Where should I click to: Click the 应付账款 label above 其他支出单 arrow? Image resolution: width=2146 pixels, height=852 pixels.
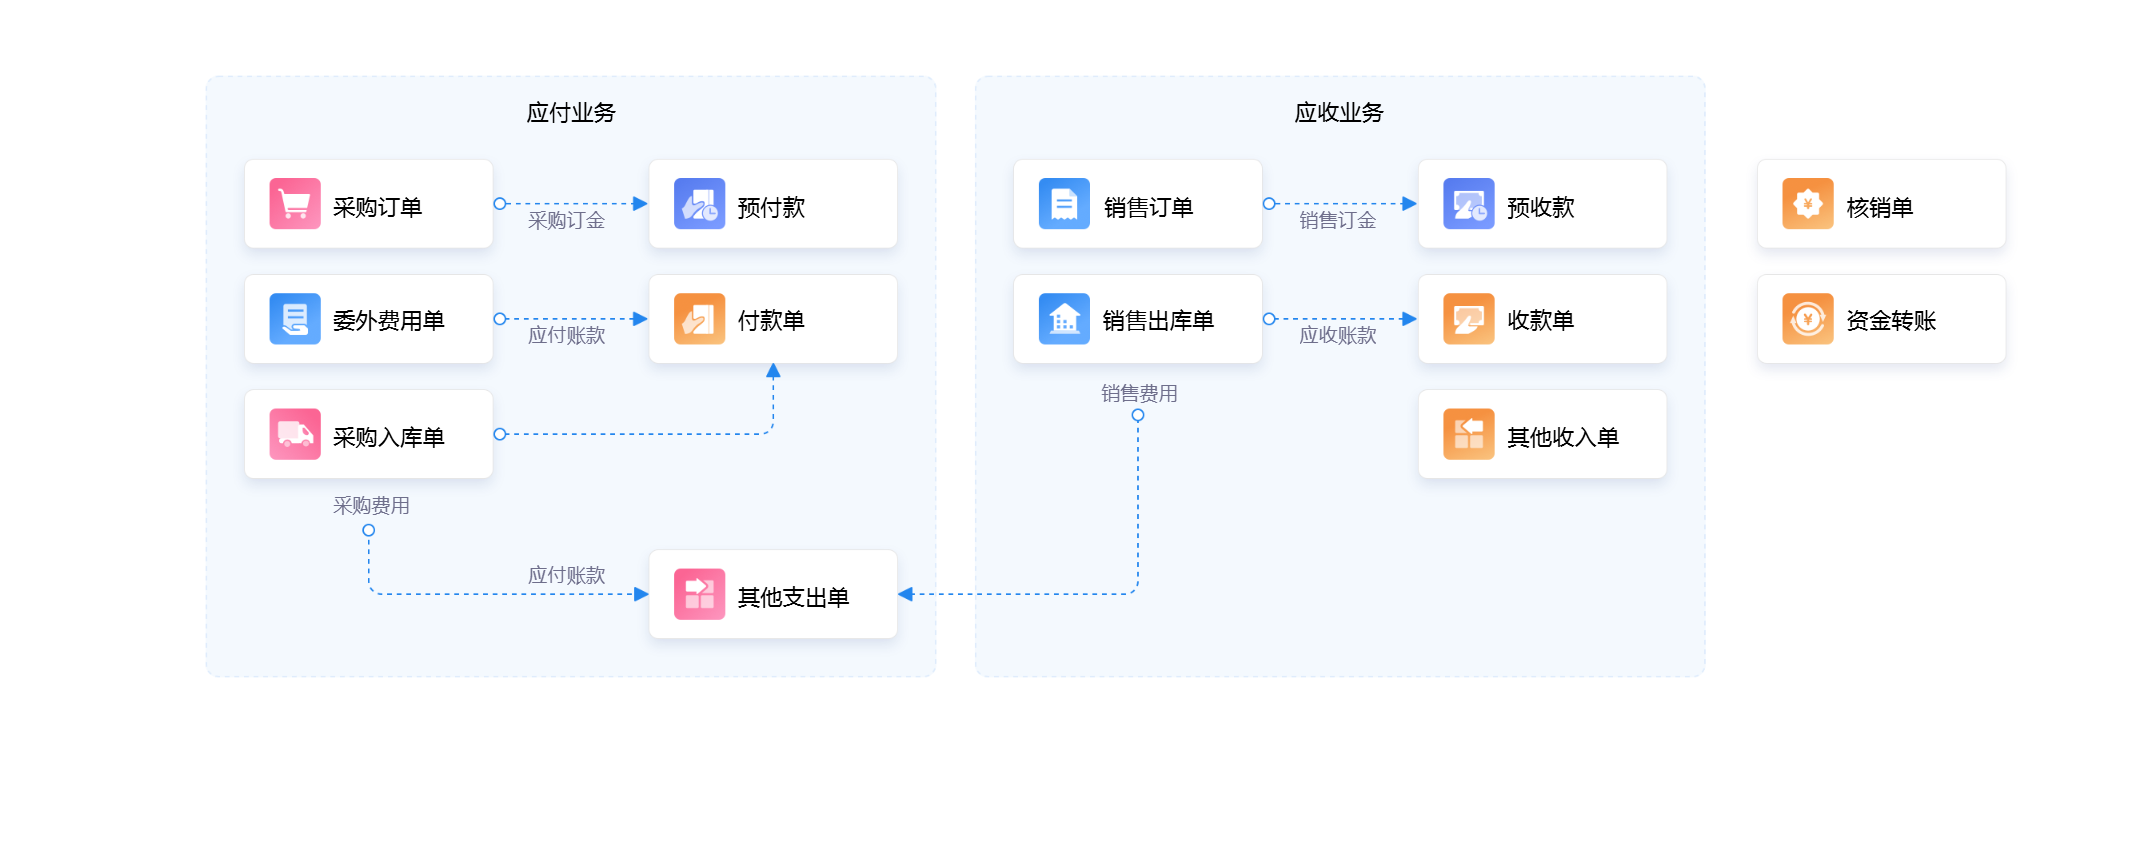click(x=567, y=576)
